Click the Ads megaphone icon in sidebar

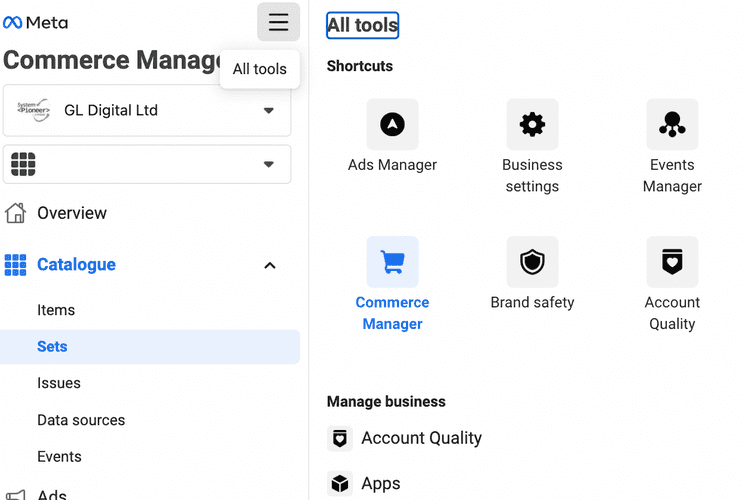[x=15, y=495]
